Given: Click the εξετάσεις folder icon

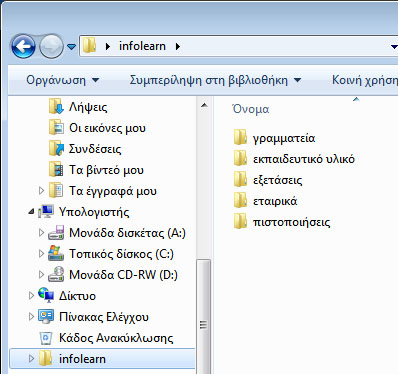Looking at the screenshot, I should 240,179.
